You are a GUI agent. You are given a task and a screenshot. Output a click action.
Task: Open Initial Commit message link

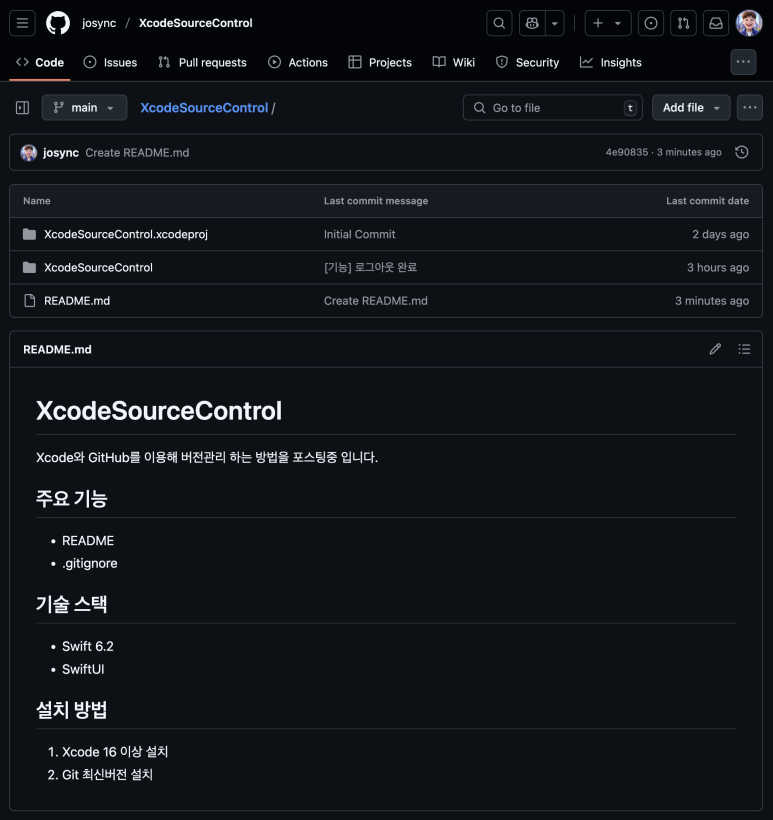coord(359,234)
